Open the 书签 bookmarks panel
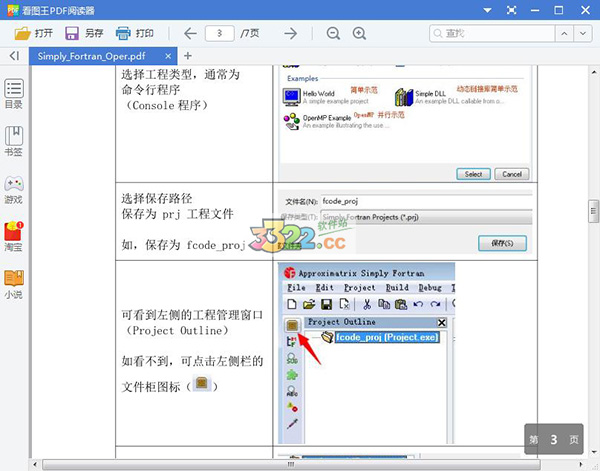Viewport: 600px width, 471px height. (x=14, y=142)
